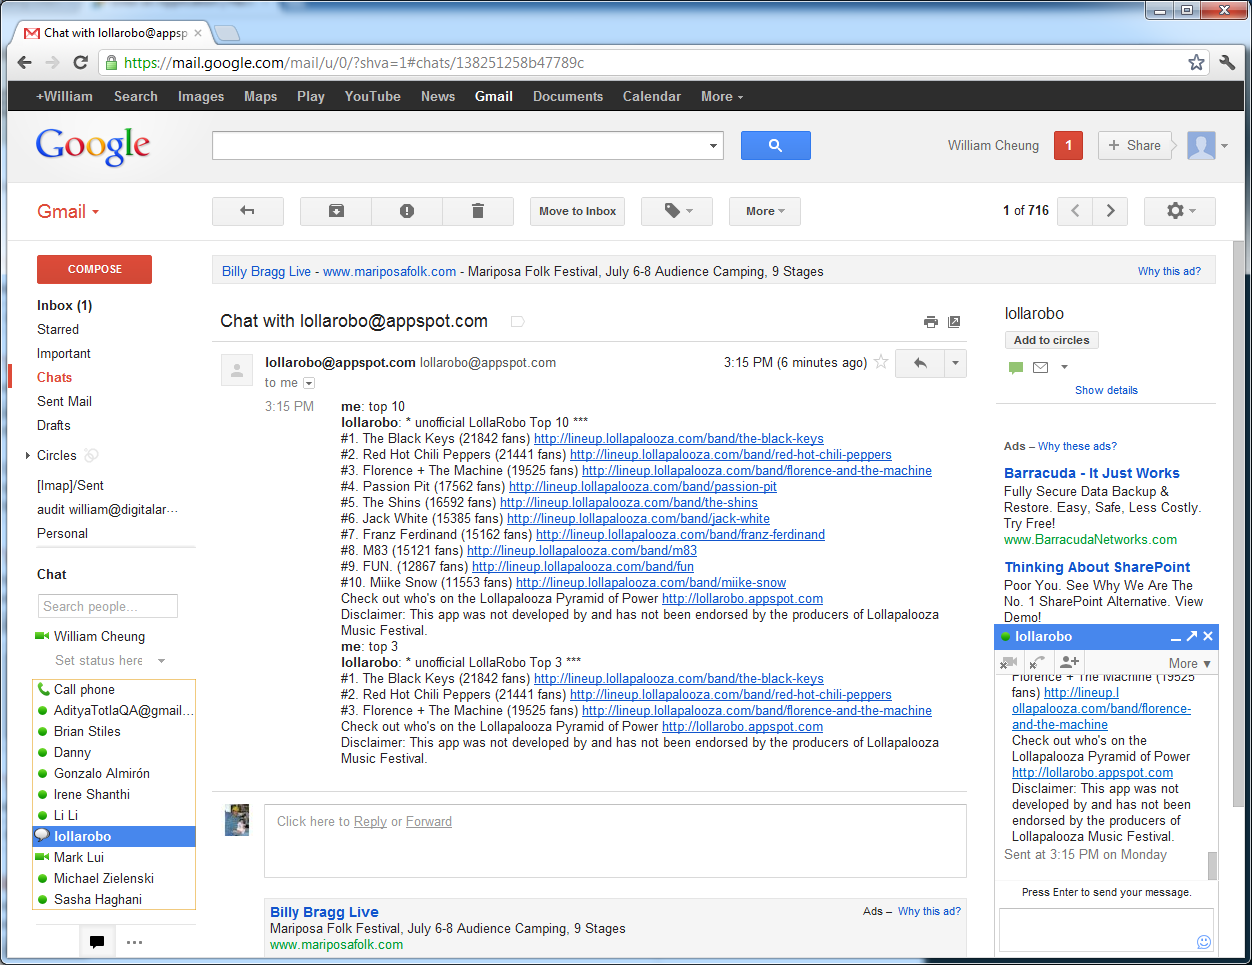1252x965 pixels.
Task: Select the Chats label
Action: [54, 377]
